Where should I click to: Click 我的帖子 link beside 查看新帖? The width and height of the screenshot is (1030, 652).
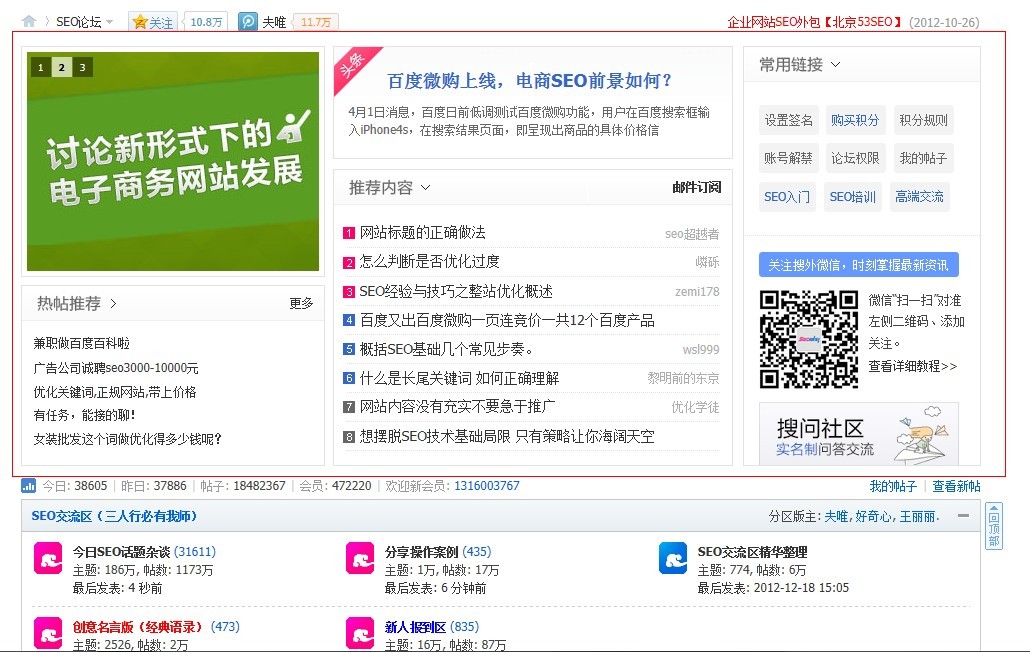893,487
